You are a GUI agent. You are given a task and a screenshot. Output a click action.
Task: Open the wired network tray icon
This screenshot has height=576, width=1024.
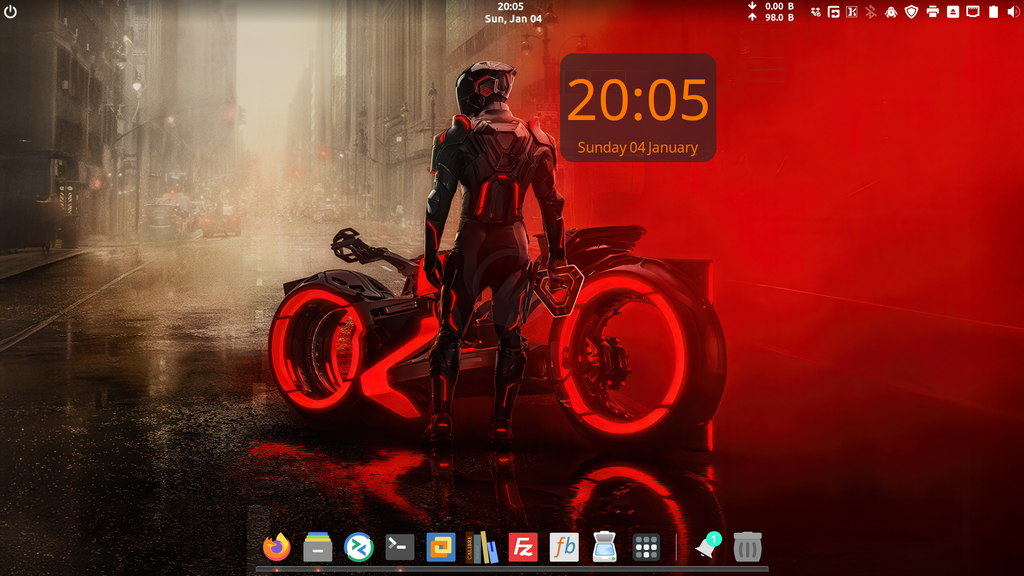click(x=973, y=12)
